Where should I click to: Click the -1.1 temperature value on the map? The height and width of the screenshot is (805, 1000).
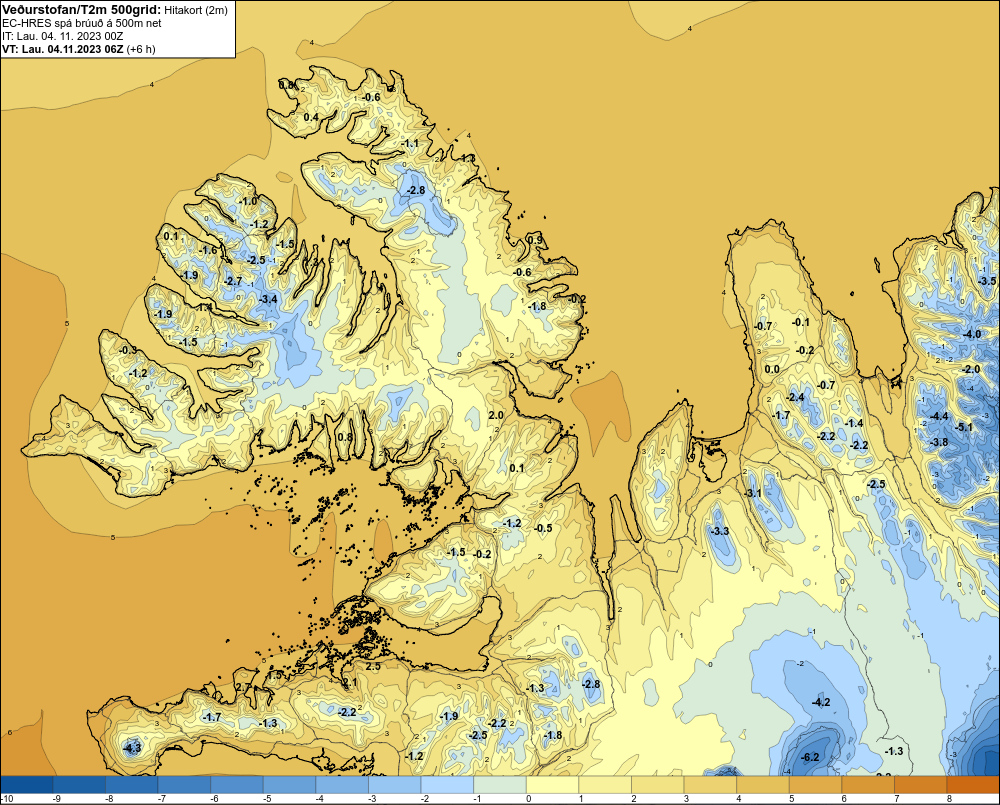click(x=411, y=144)
